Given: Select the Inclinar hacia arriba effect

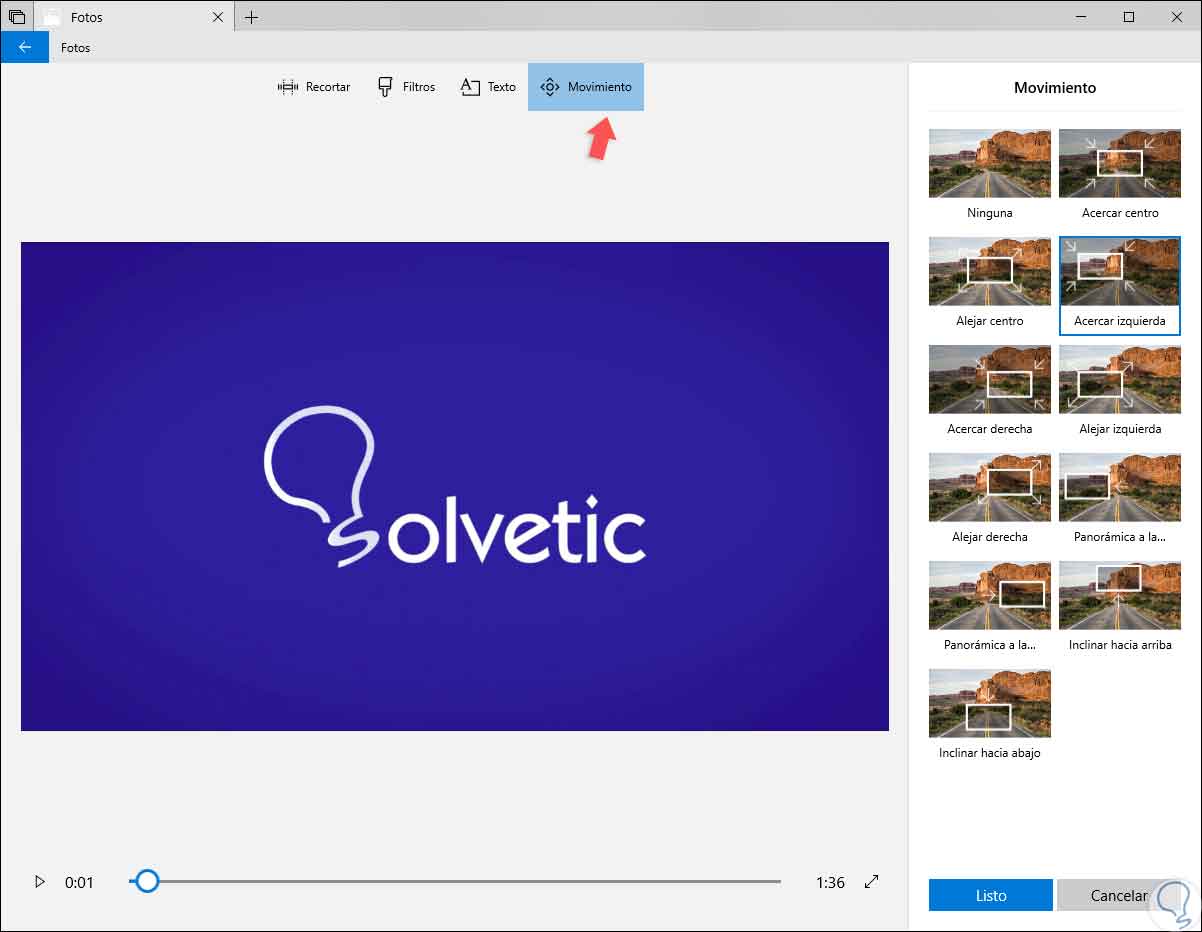Looking at the screenshot, I should [x=1119, y=596].
